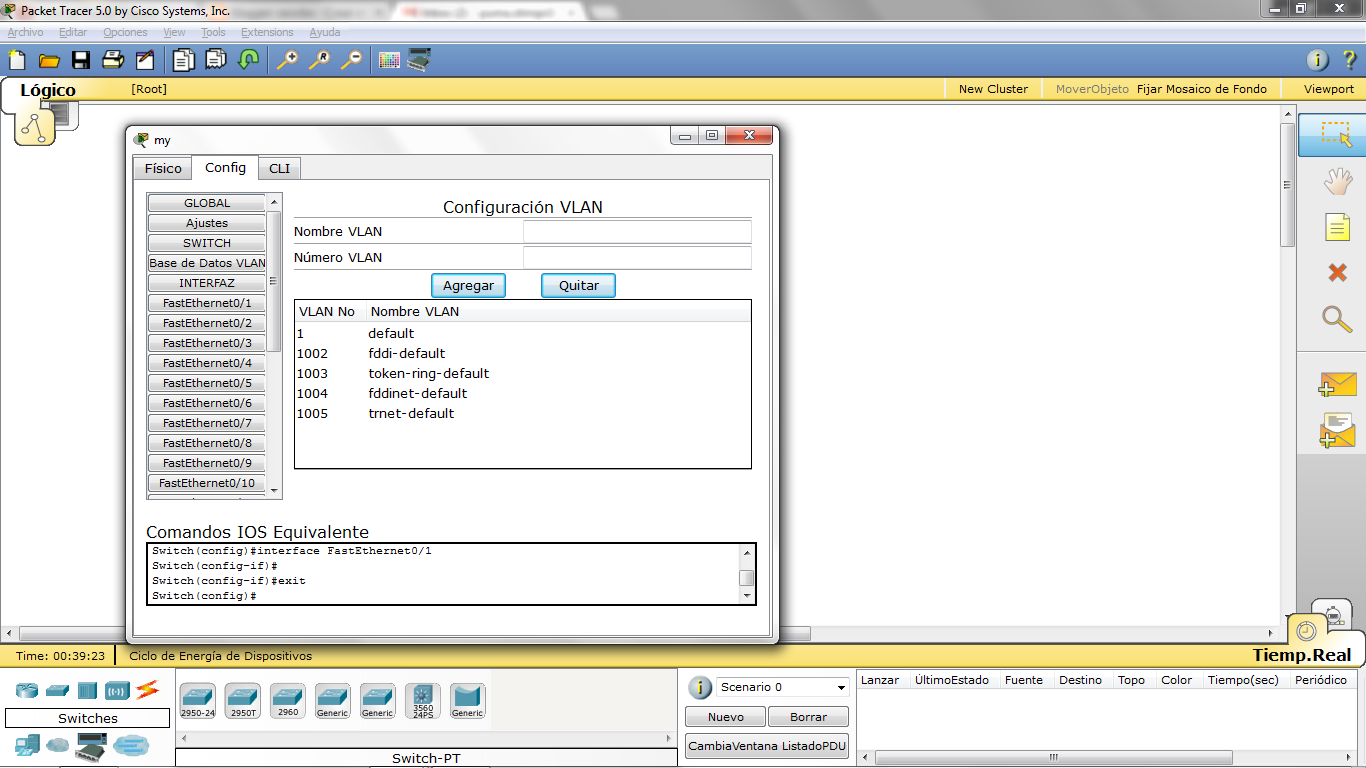Open the Editar menu
This screenshot has width=1366, height=768.
click(x=73, y=32)
